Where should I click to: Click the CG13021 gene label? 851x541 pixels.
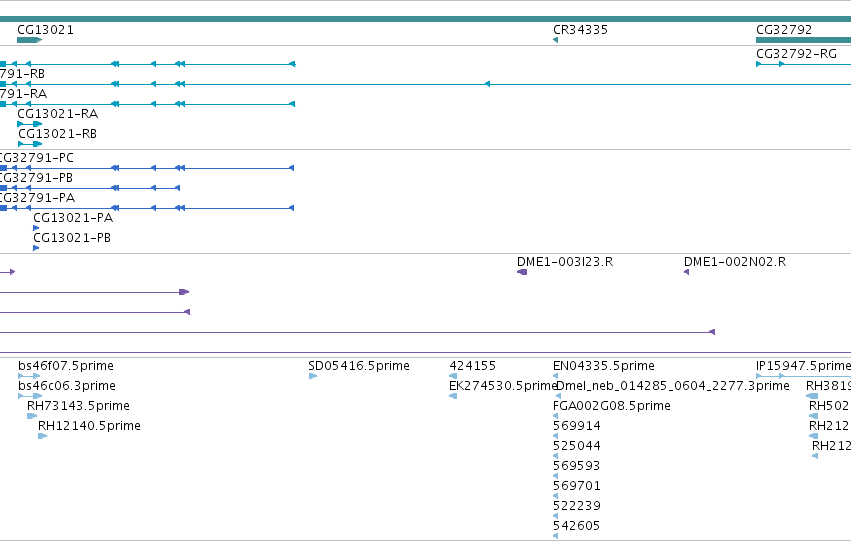46,30
